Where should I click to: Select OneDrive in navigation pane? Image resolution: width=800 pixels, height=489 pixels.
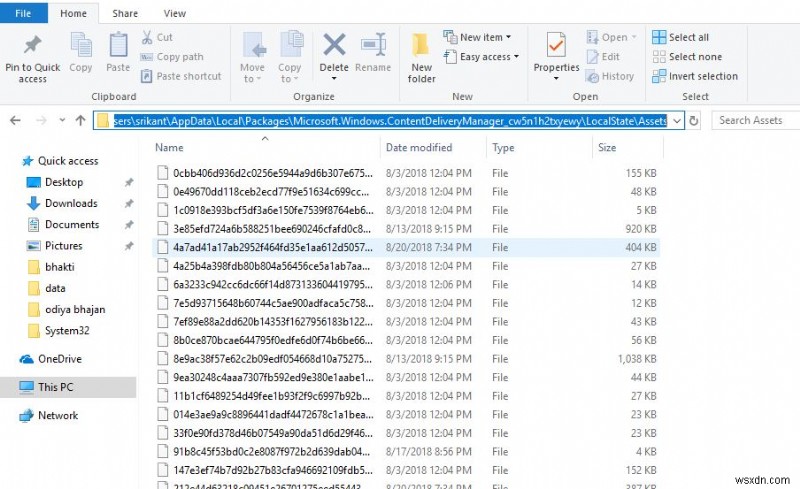tap(51, 359)
